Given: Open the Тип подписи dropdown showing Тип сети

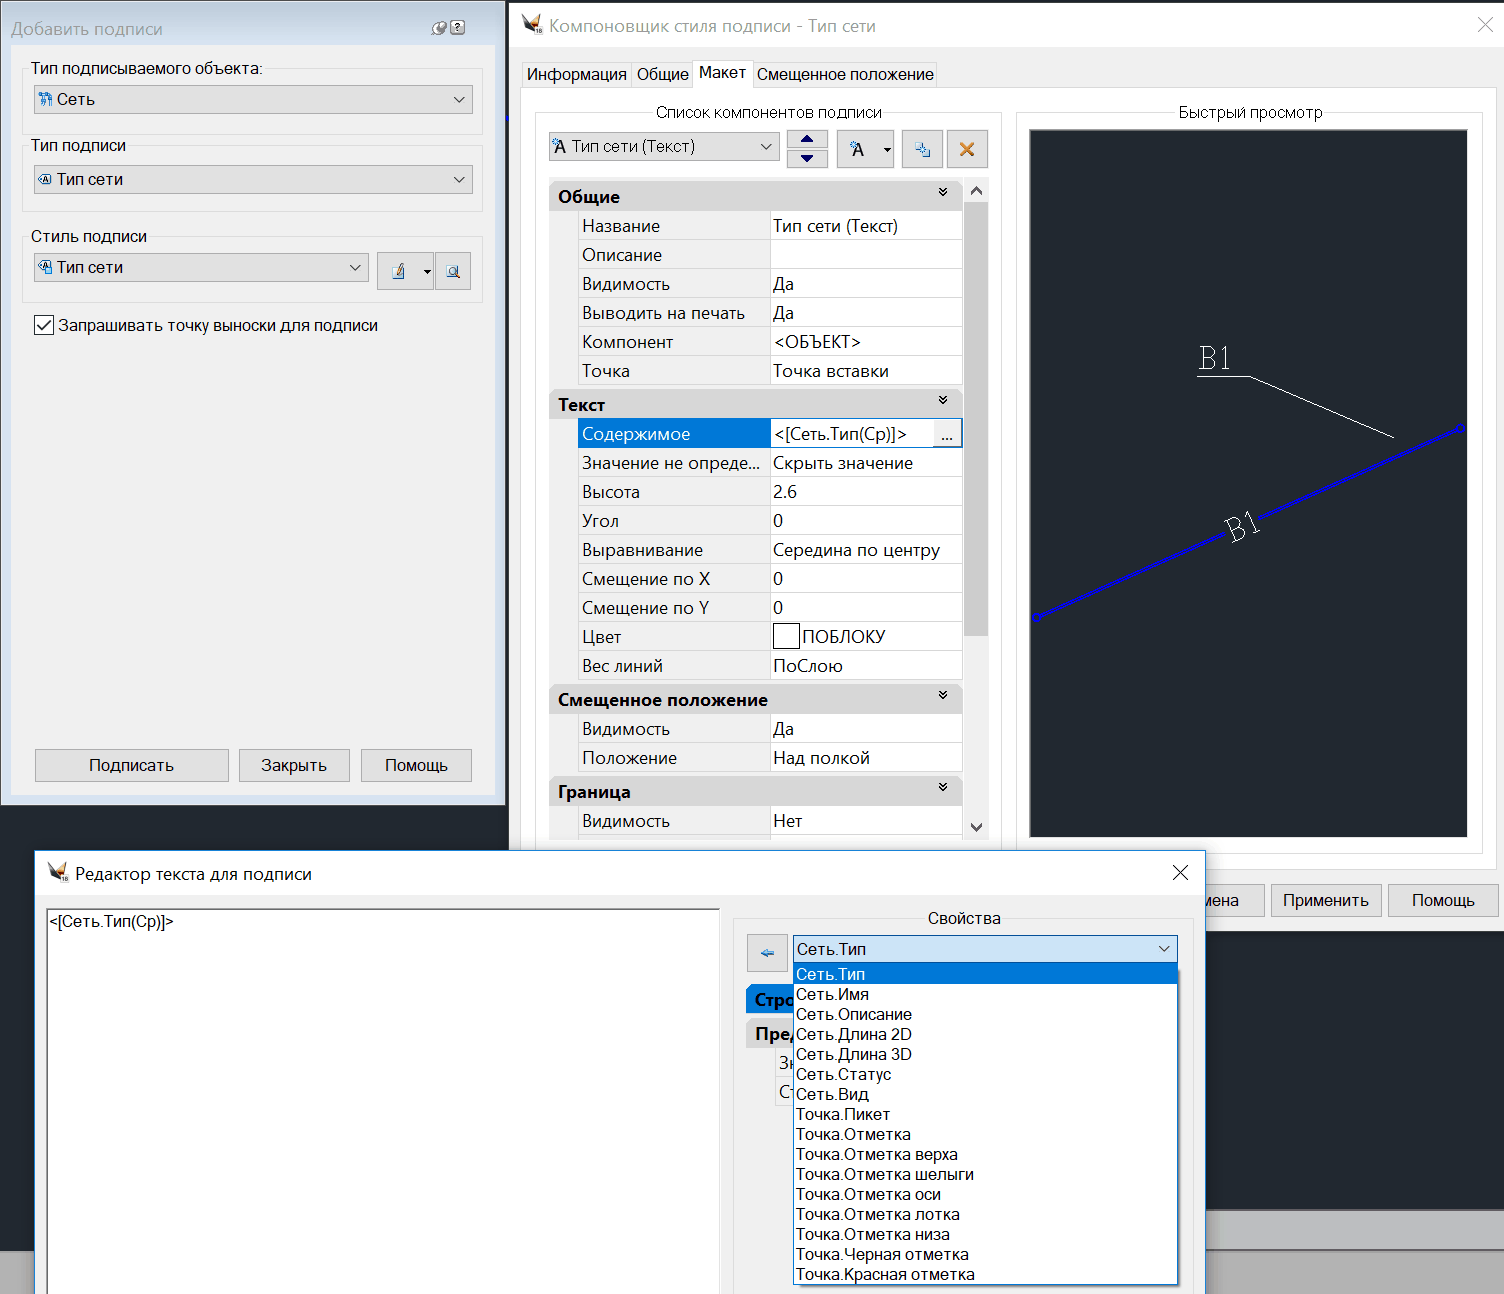Looking at the screenshot, I should 253,179.
